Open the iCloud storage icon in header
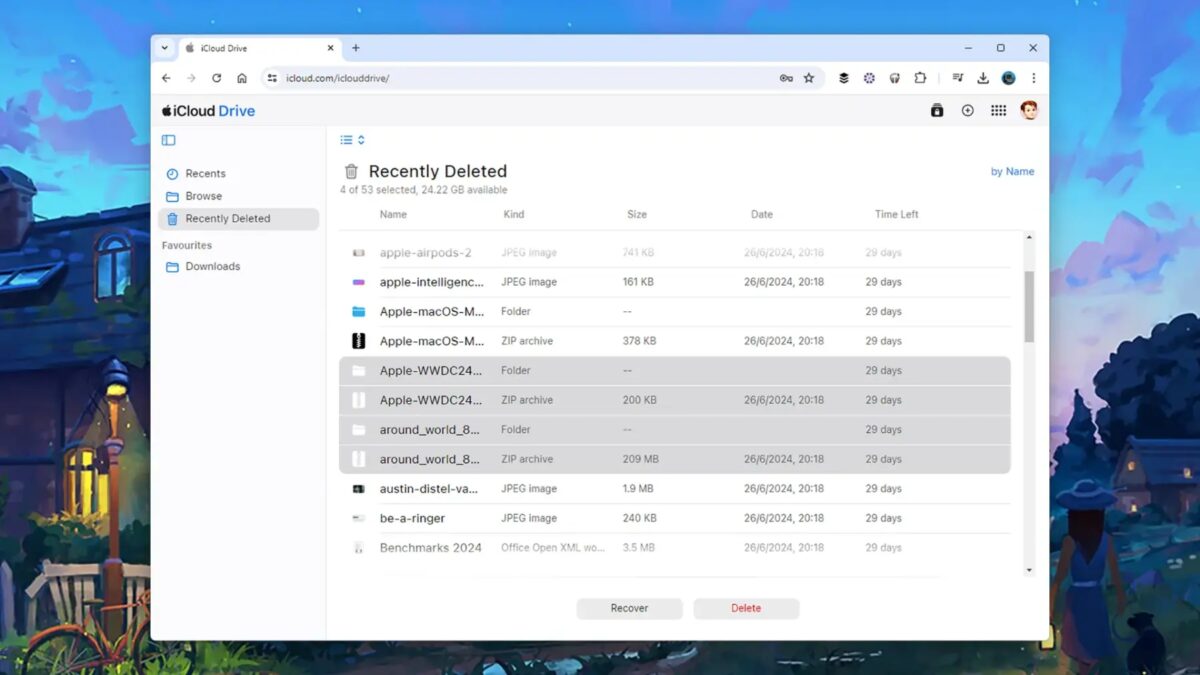The image size is (1200, 675). [937, 111]
